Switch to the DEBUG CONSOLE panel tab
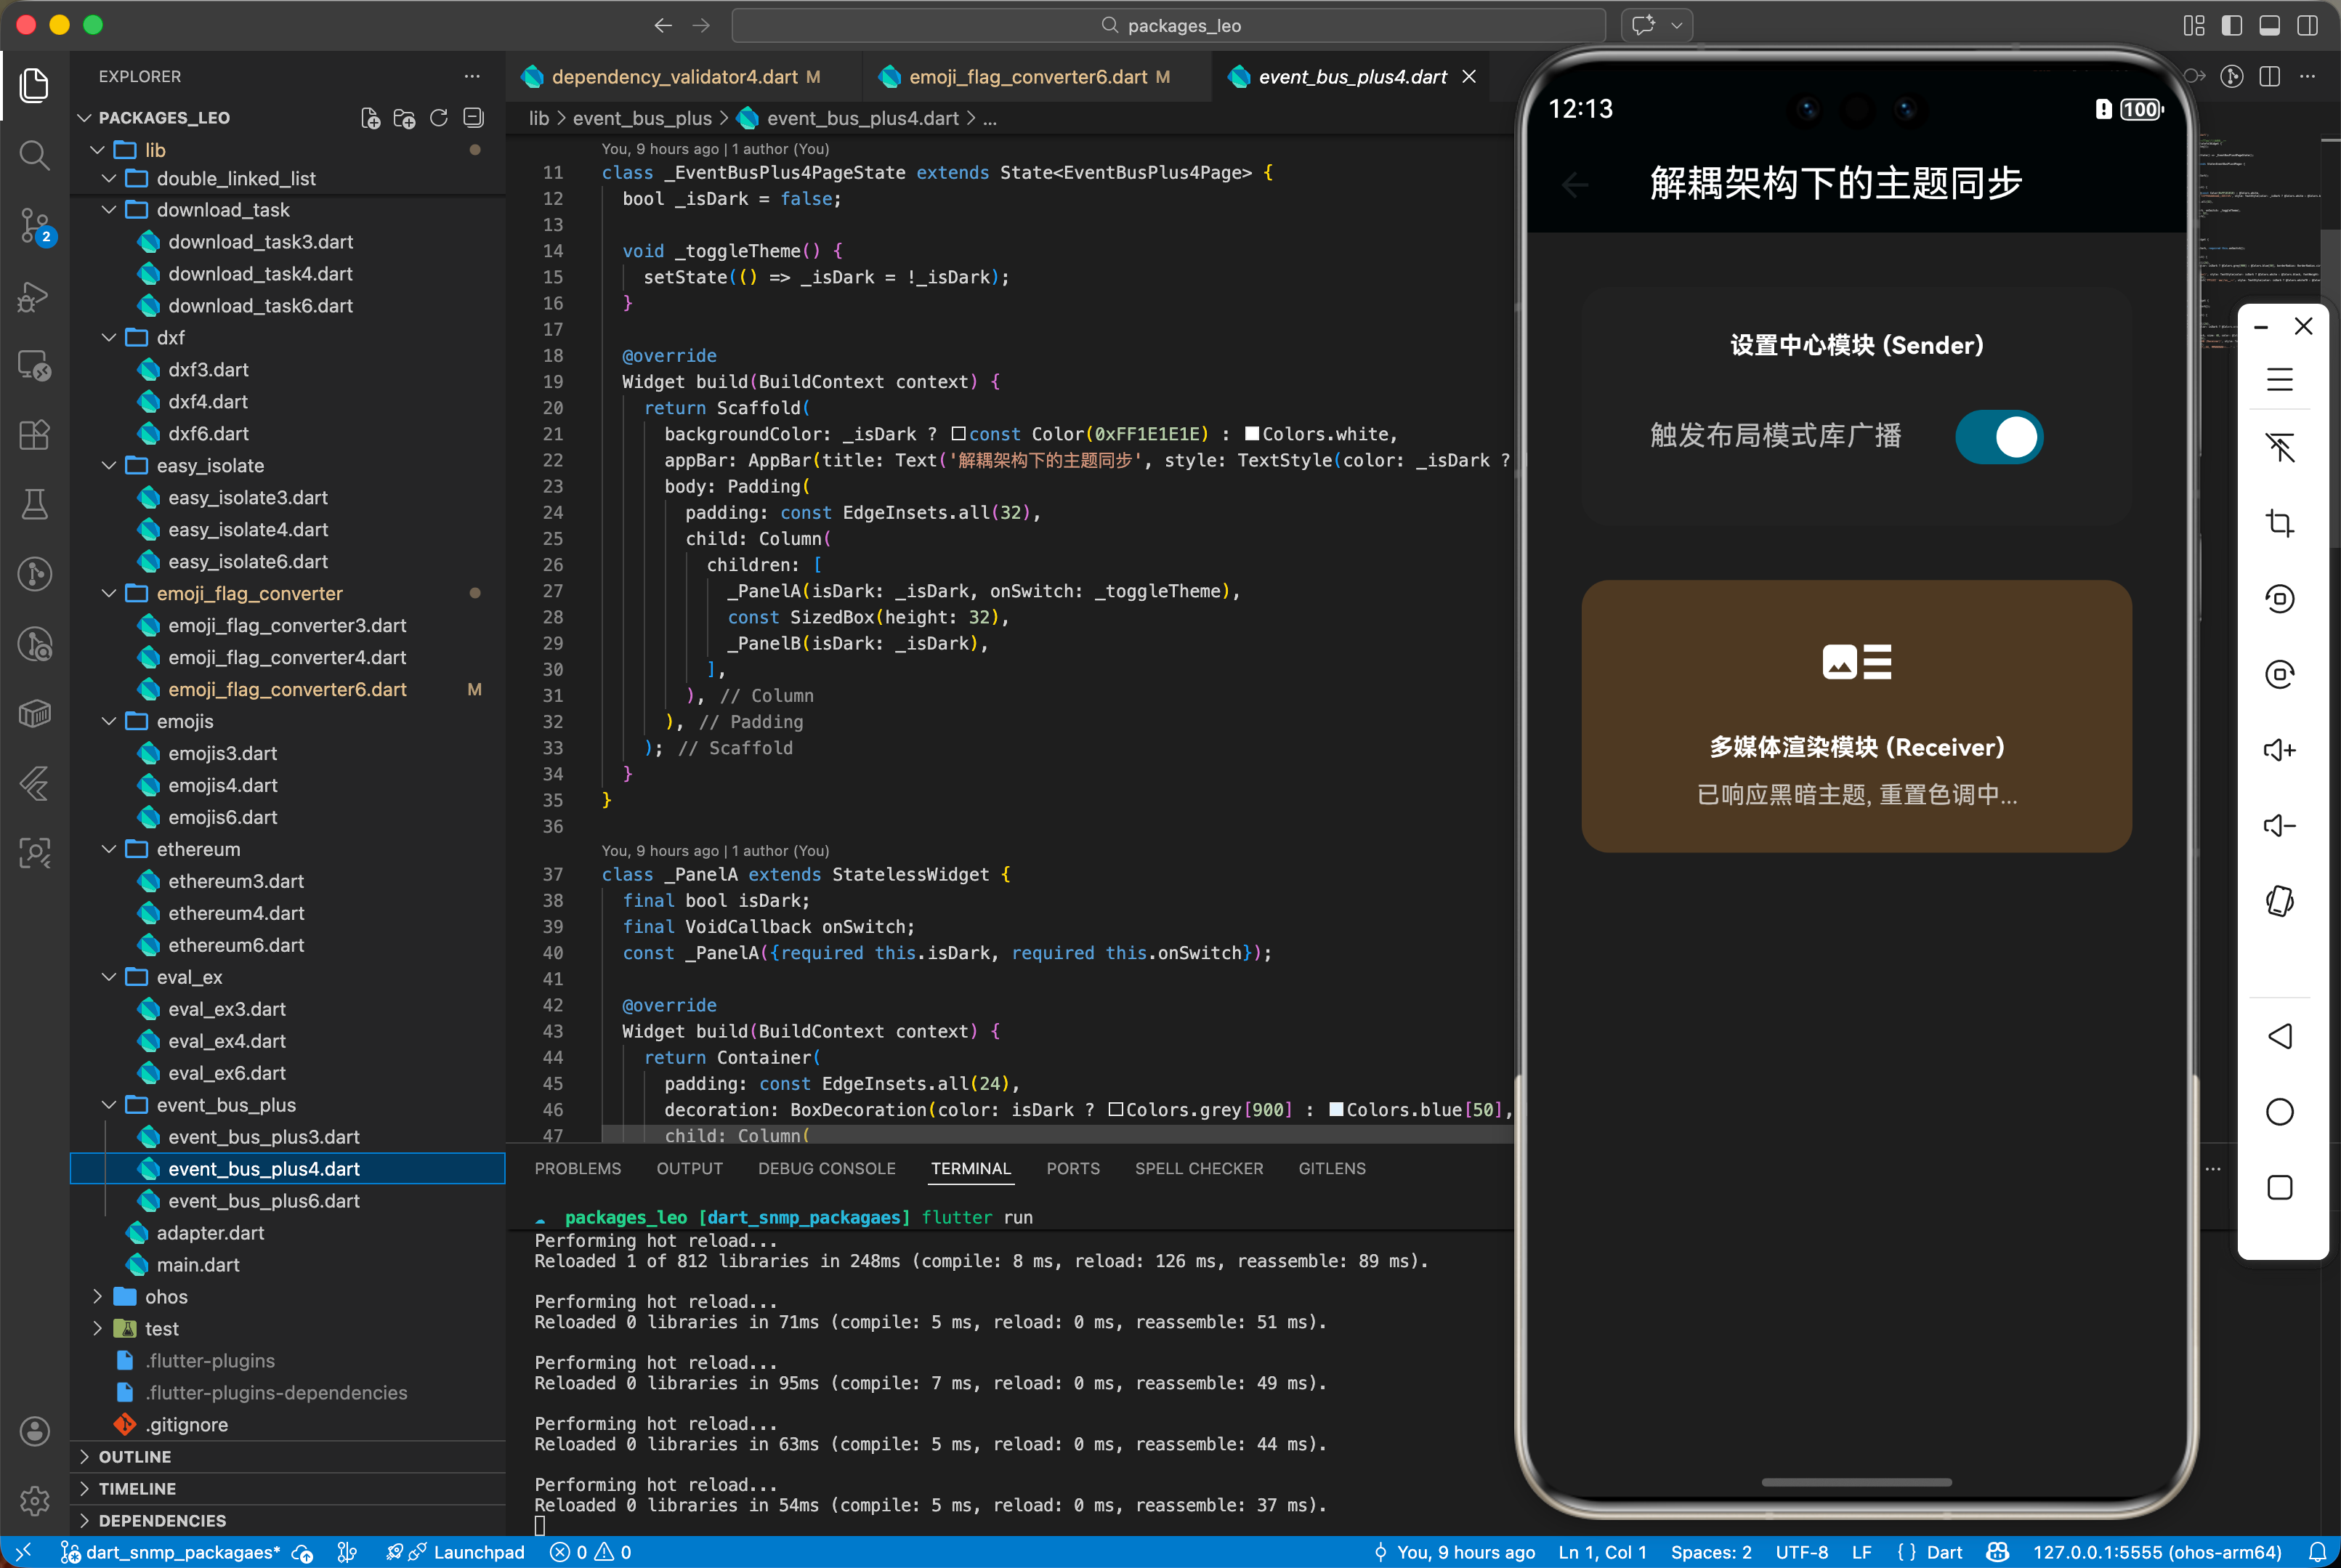The height and width of the screenshot is (1568, 2341). pyautogui.click(x=826, y=1168)
